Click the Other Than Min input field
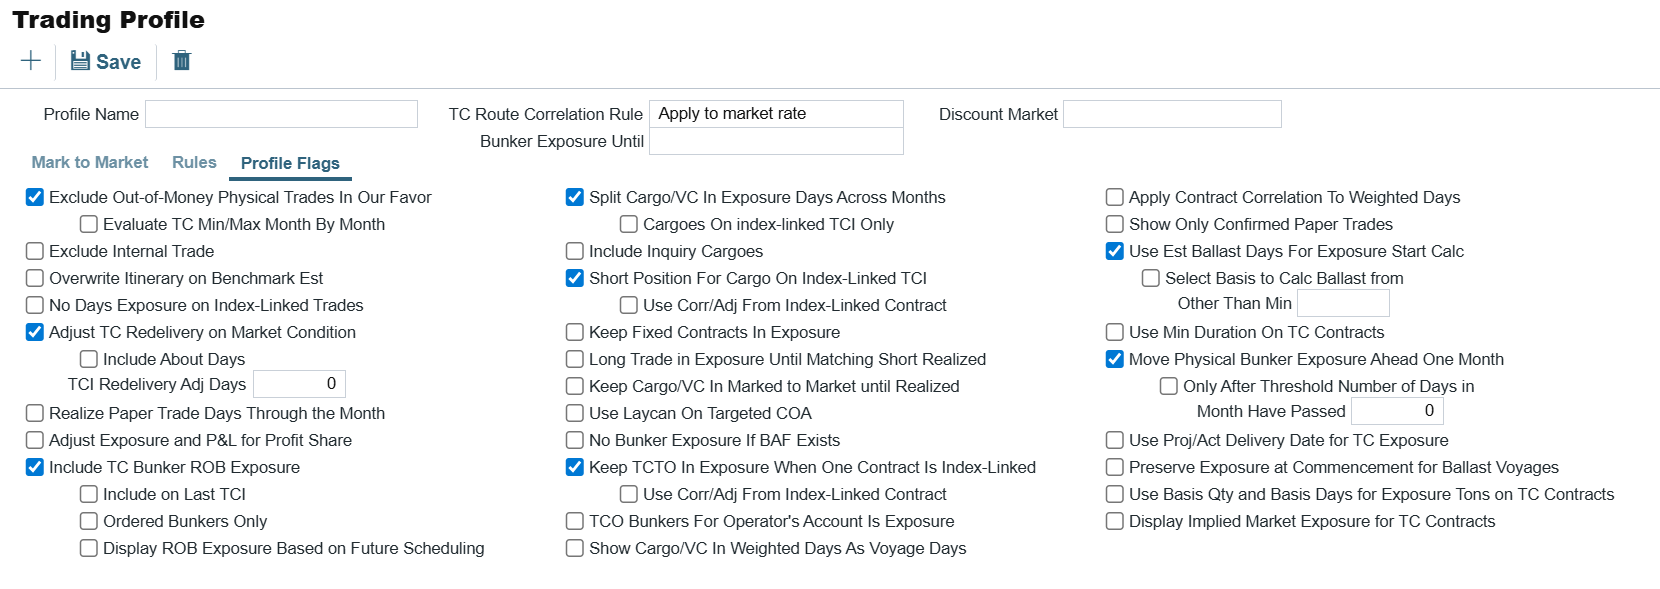1660x589 pixels. [1343, 303]
